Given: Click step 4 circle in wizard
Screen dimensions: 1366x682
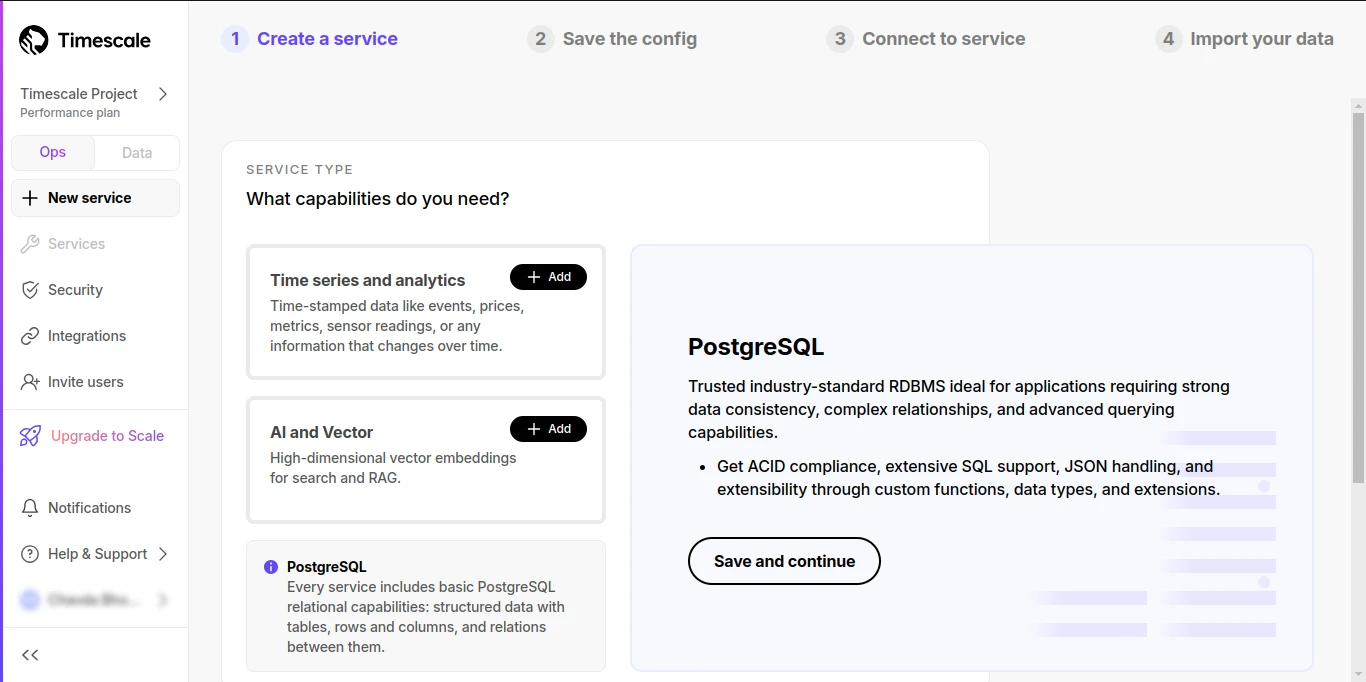Looking at the screenshot, I should pyautogui.click(x=1168, y=39).
